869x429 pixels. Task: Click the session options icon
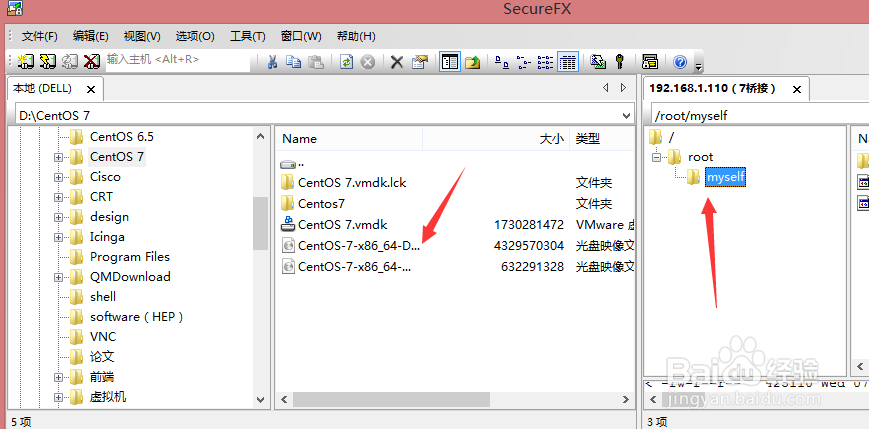click(x=597, y=62)
